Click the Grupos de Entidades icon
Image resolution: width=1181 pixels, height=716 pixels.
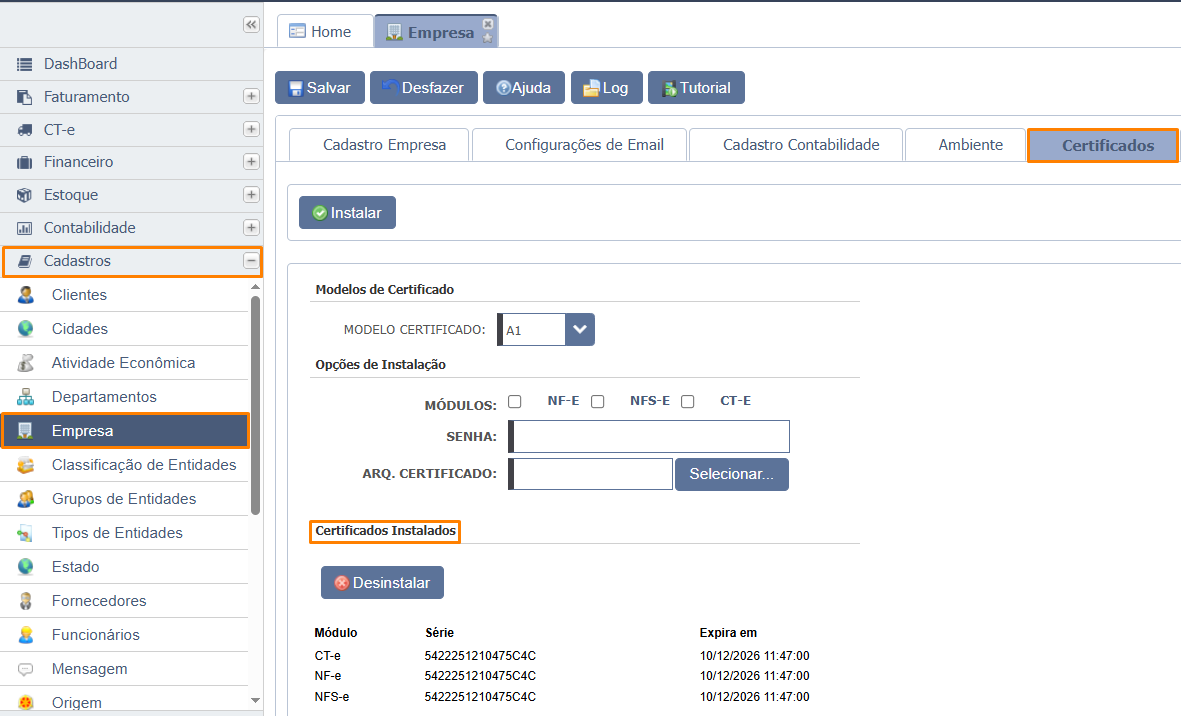tap(26, 499)
